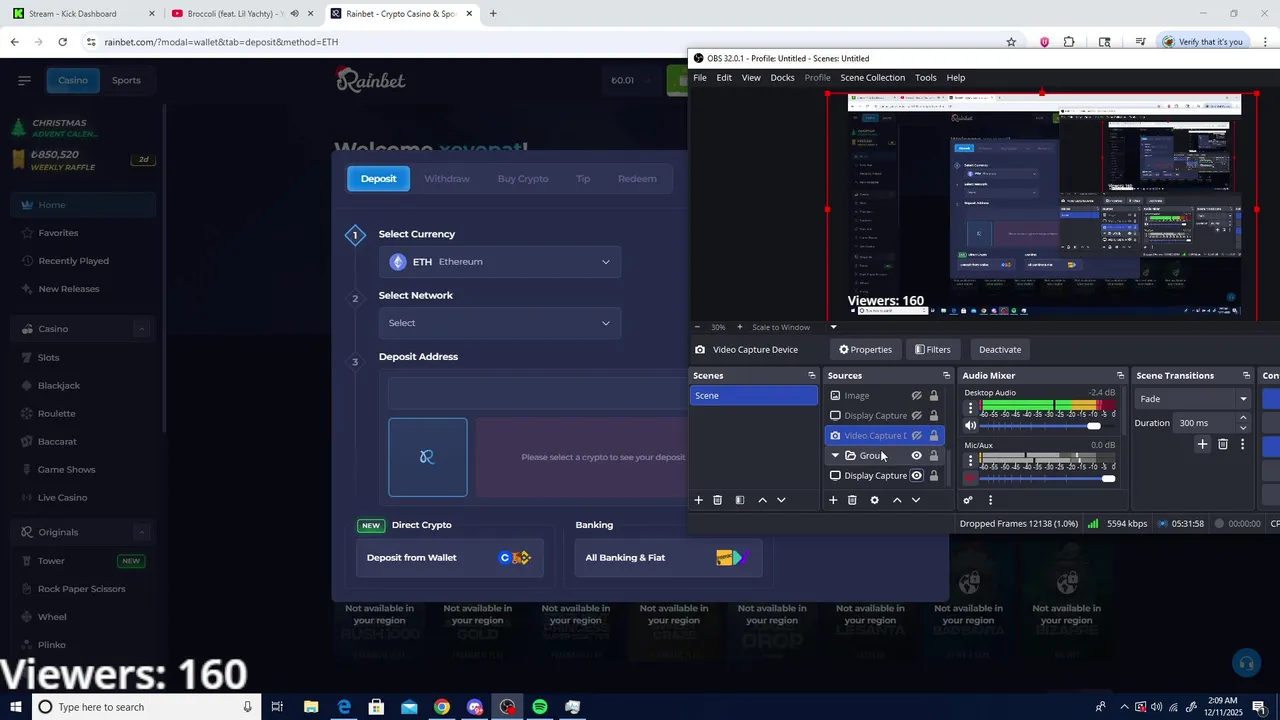Open Mic/Aux three-dot options

[x=970, y=461]
